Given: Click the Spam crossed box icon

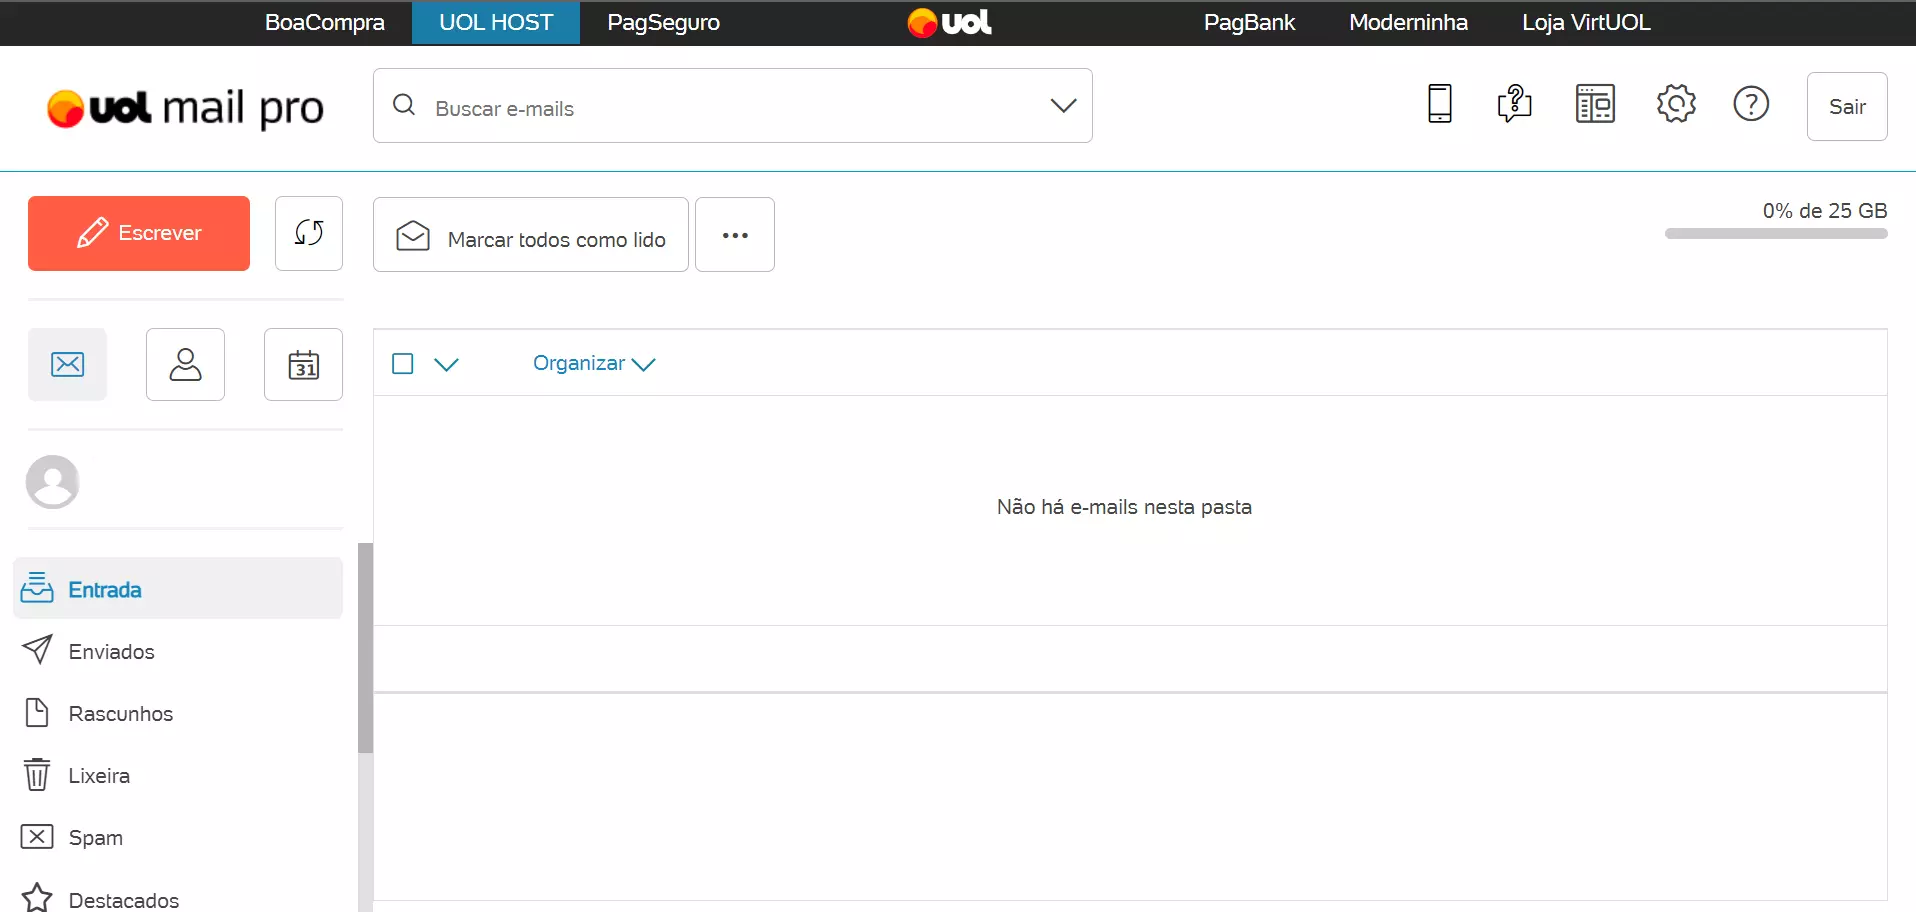Looking at the screenshot, I should click(37, 837).
